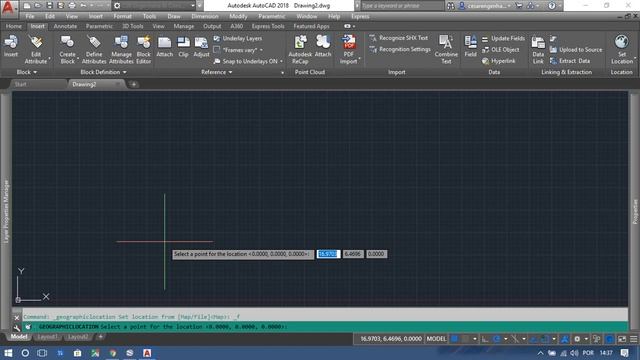Screen dimensions: 640x360
Task: Click the search keyword field in title bar
Action: (x=402, y=6)
